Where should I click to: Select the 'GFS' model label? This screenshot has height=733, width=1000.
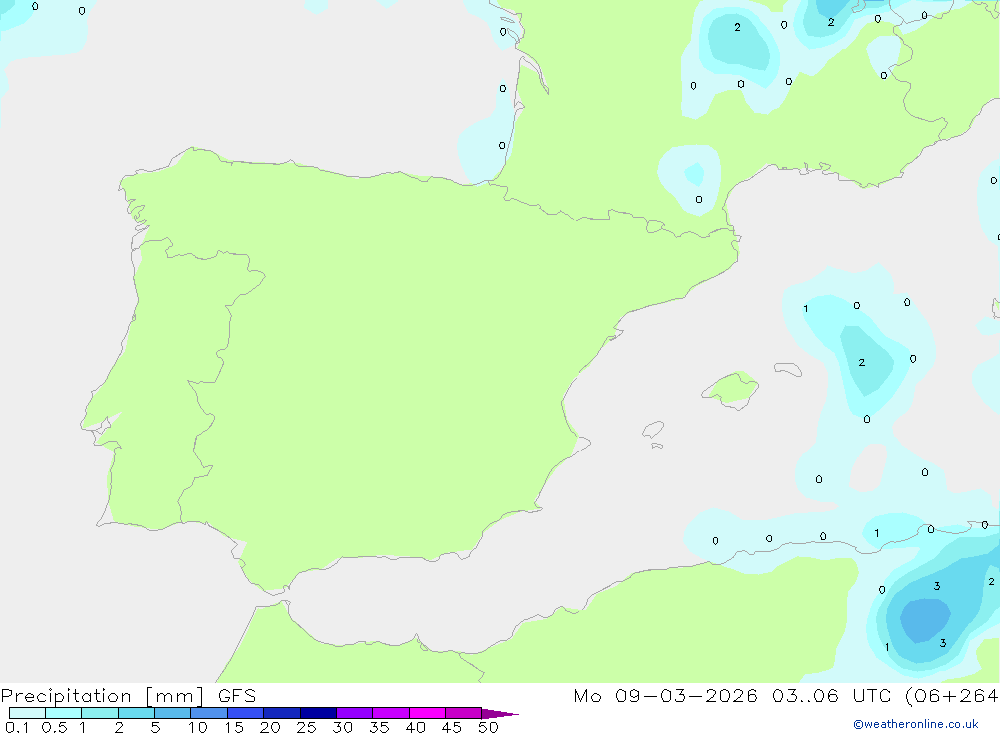(237, 696)
